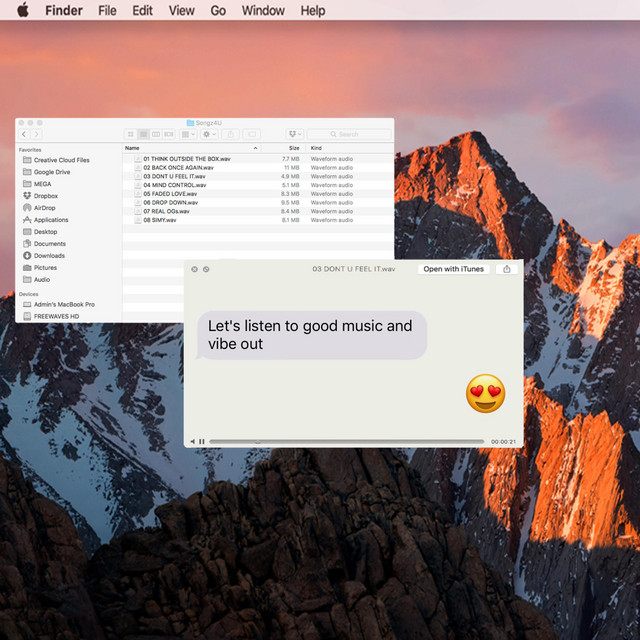The image size is (640, 640).
Task: Click the audio playback progress bar
Action: [345, 441]
